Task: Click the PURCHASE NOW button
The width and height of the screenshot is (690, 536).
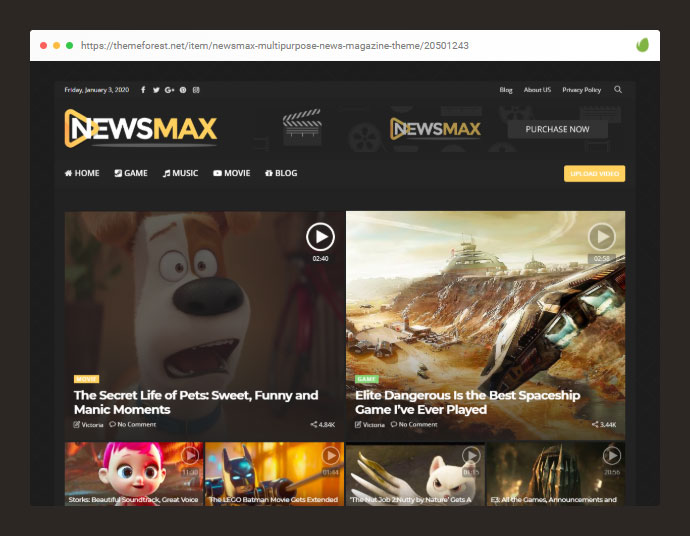Action: click(558, 129)
